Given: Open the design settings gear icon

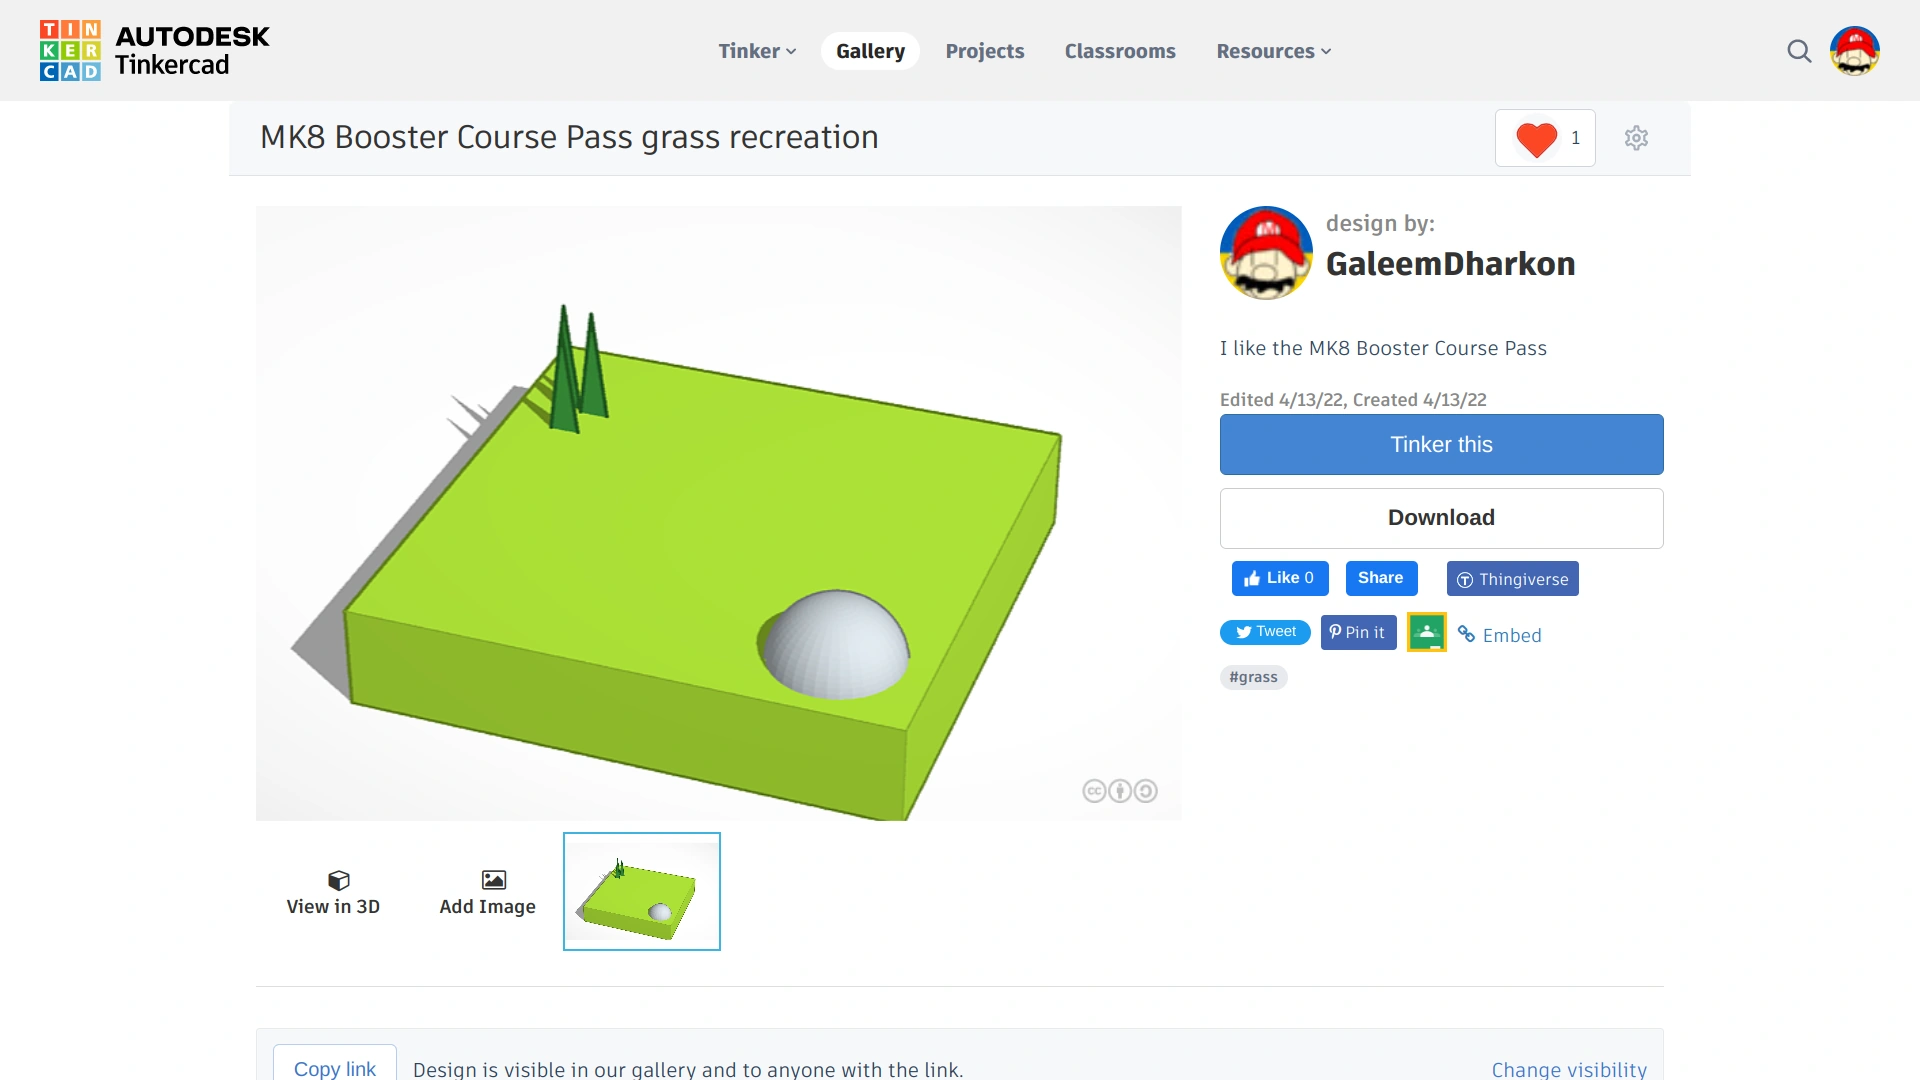Looking at the screenshot, I should (1636, 138).
